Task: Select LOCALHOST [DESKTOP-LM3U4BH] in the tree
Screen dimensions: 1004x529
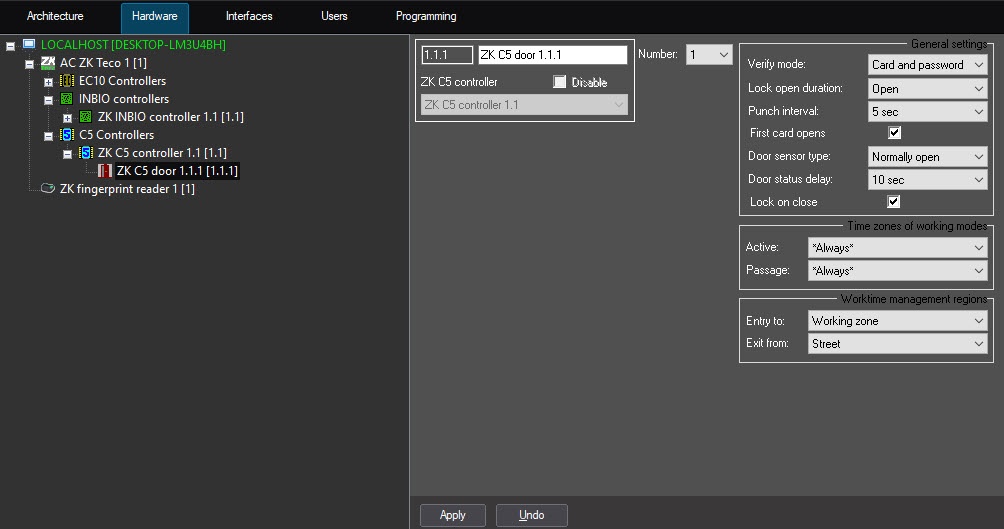Action: [133, 45]
